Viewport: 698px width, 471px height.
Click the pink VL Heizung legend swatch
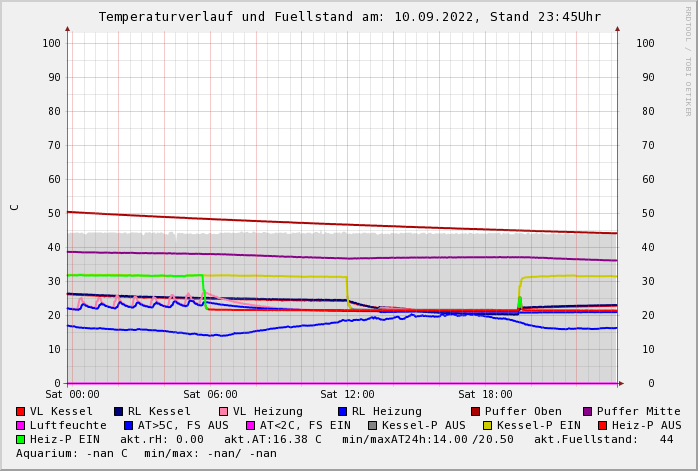tap(223, 412)
